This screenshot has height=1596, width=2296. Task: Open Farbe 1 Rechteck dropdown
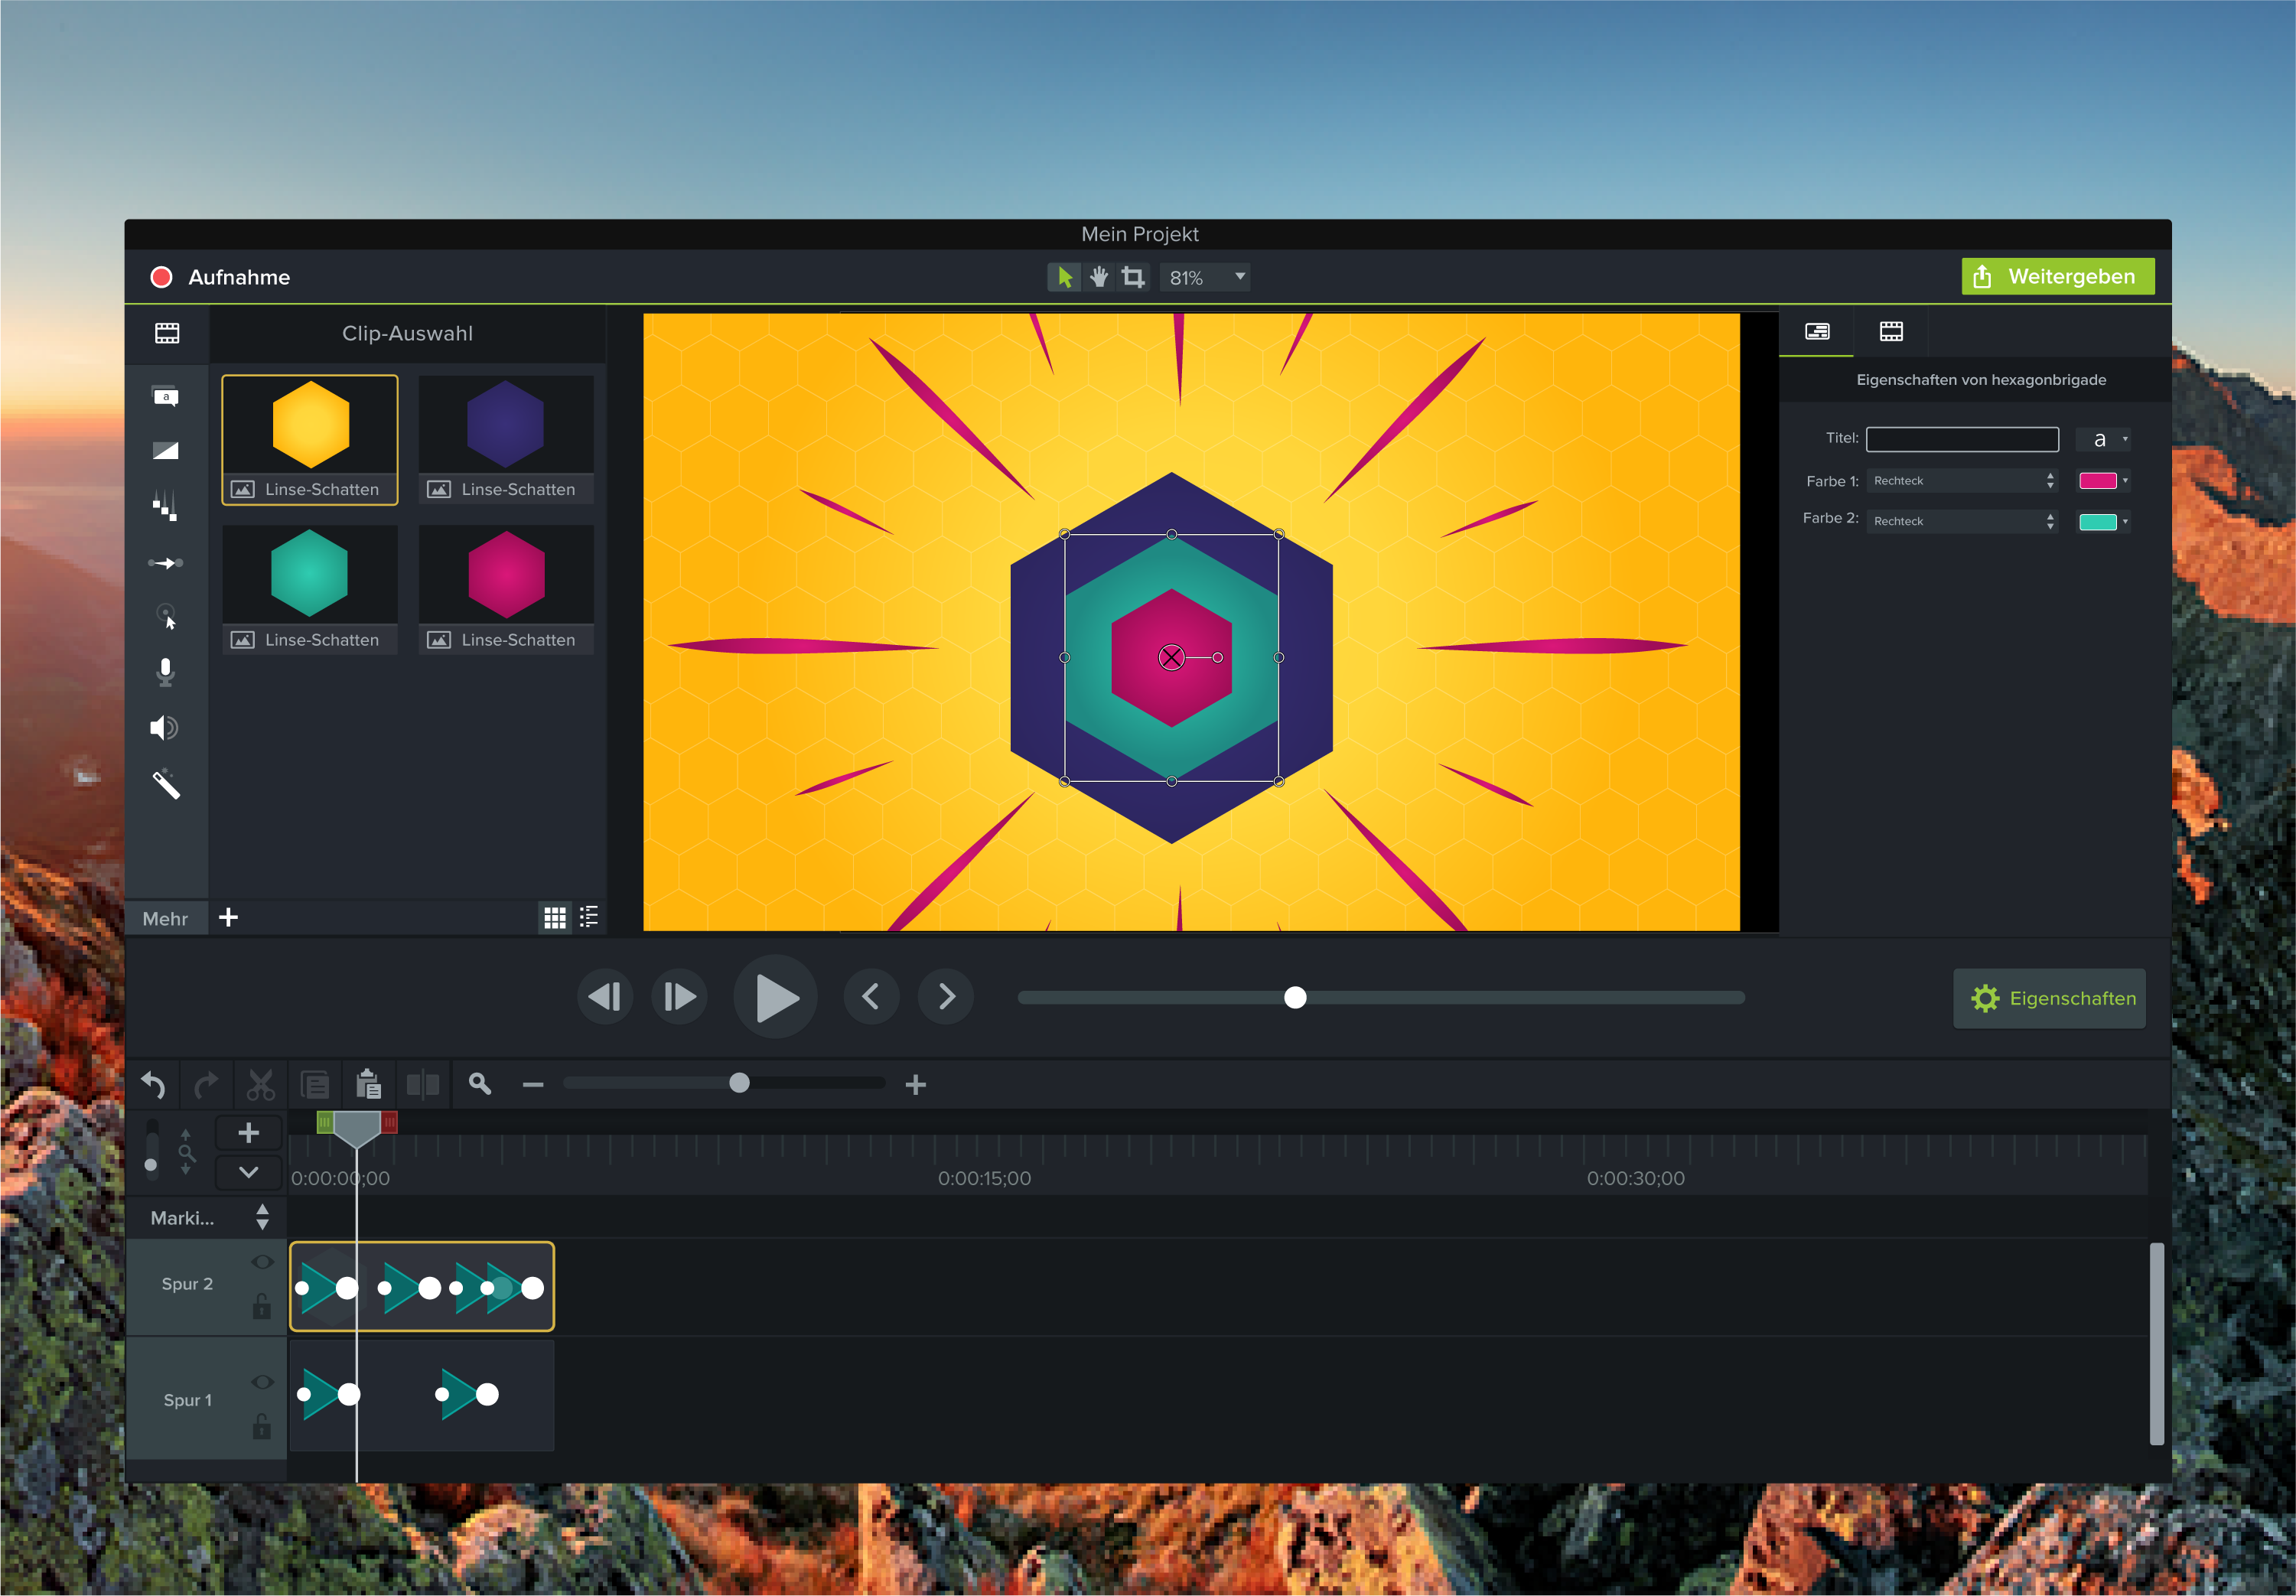pyautogui.click(x=1961, y=481)
